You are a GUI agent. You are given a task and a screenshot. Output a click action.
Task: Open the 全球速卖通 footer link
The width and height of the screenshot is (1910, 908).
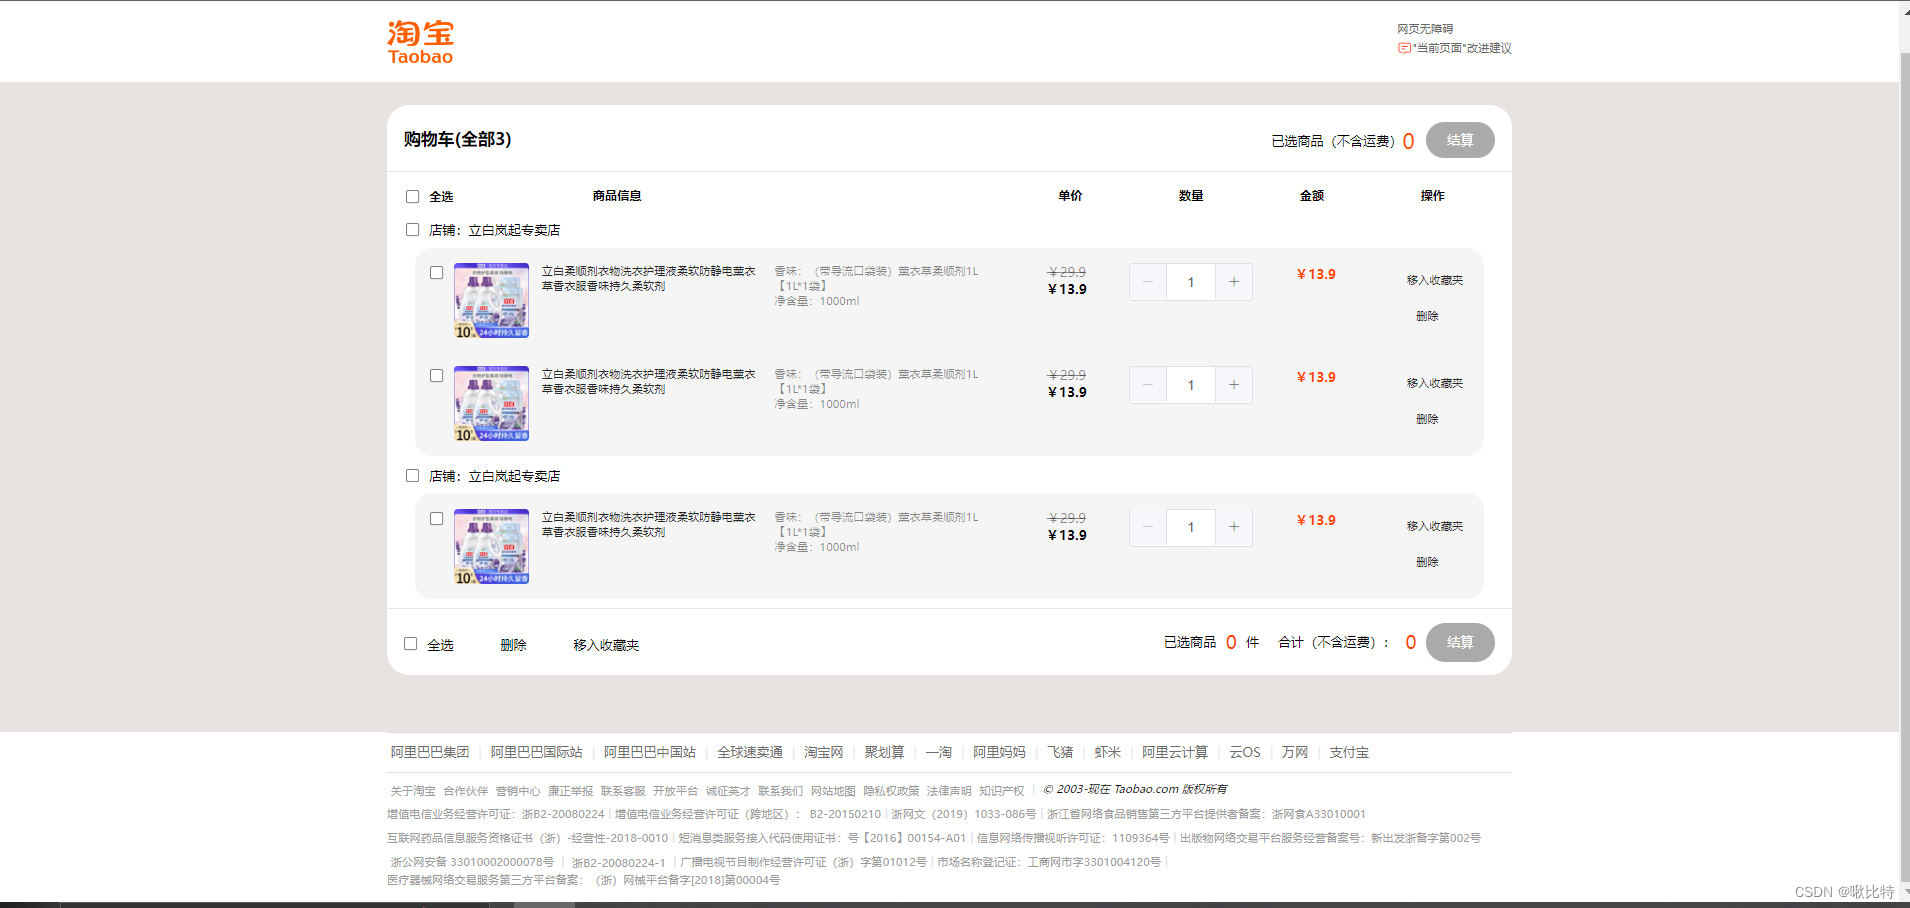click(750, 752)
